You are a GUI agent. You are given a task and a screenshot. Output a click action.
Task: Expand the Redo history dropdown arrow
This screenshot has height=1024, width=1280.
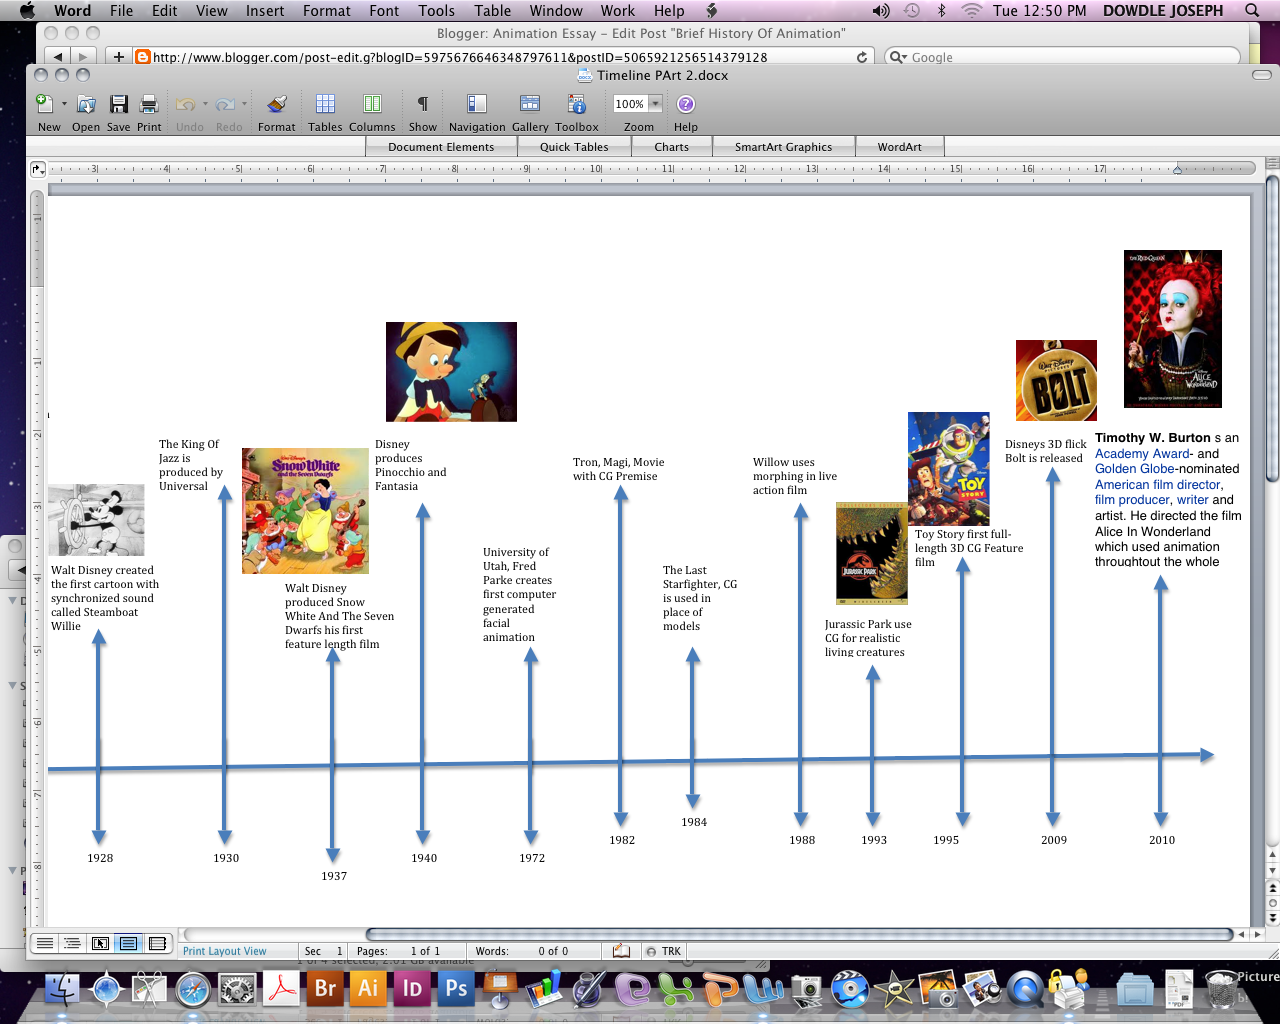[x=244, y=104]
